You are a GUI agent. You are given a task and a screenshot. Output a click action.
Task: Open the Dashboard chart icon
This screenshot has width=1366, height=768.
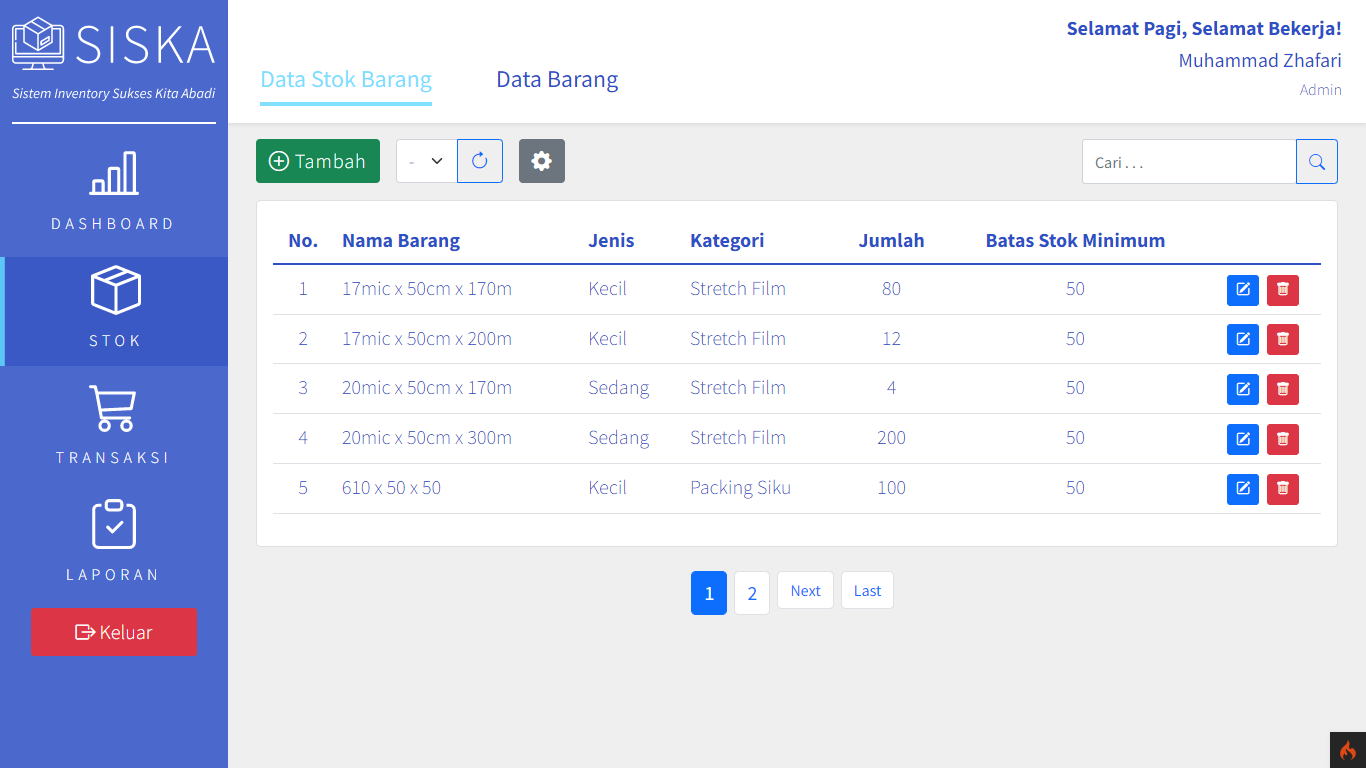[x=114, y=174]
